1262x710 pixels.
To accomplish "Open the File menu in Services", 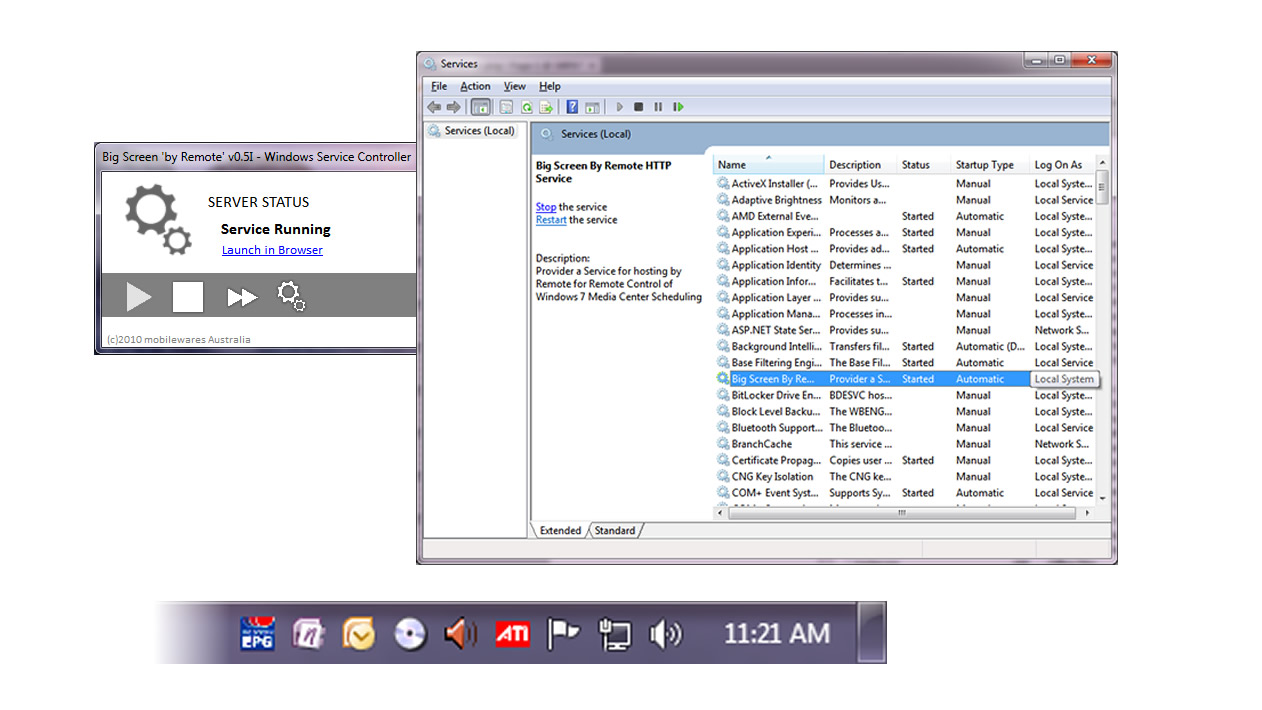I will coord(439,86).
